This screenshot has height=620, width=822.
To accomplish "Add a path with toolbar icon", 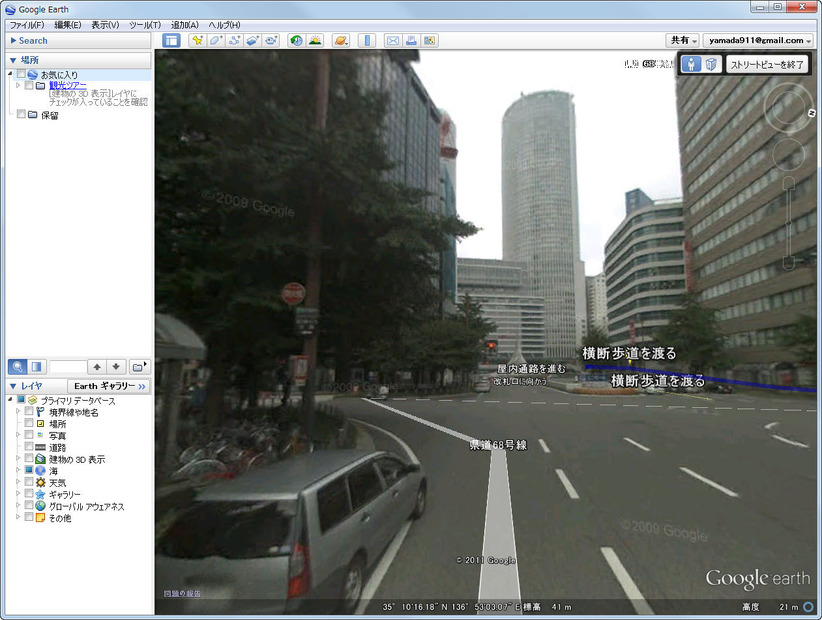I will coord(234,40).
